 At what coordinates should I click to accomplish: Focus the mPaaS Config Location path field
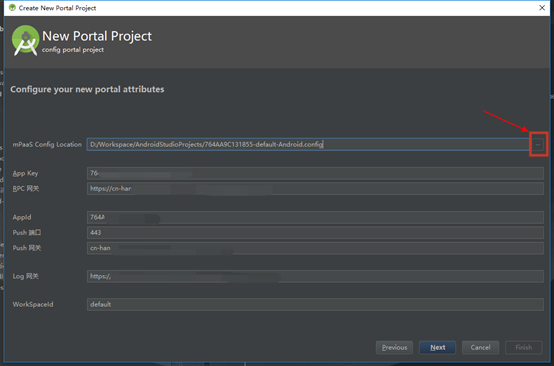coord(309,144)
